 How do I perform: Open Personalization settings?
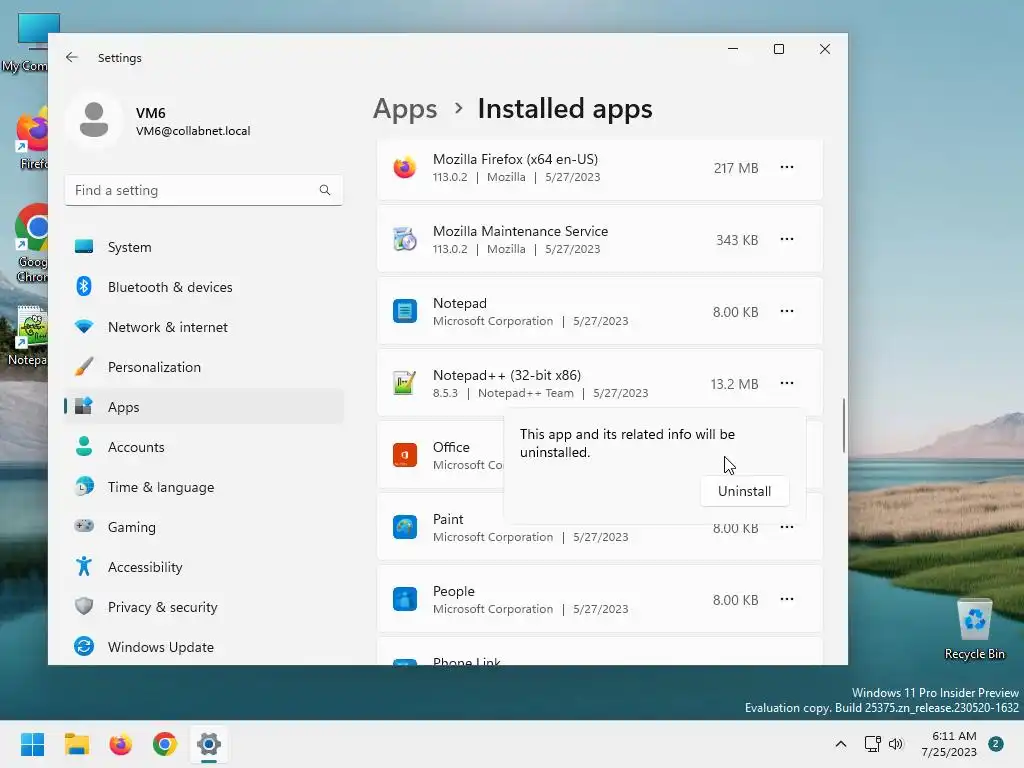[204, 367]
